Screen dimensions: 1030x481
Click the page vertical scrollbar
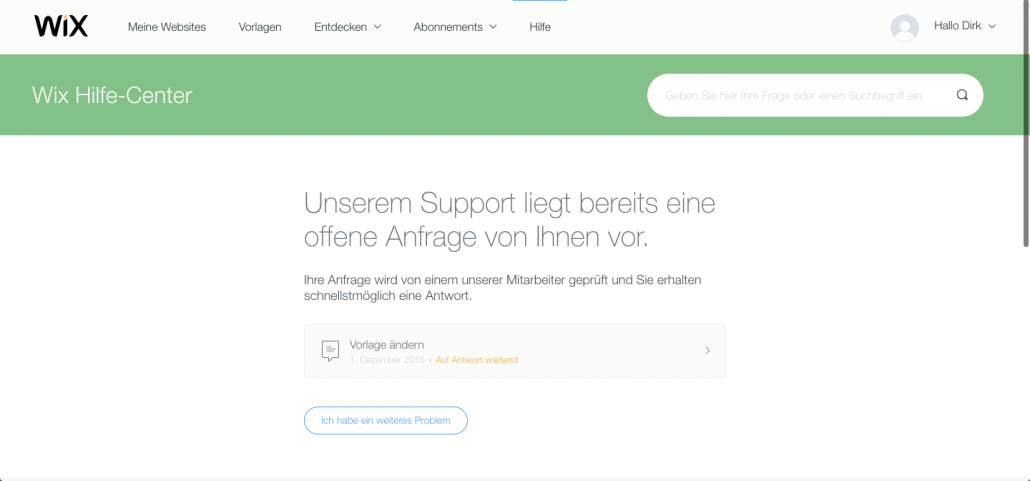[x=1026, y=125]
